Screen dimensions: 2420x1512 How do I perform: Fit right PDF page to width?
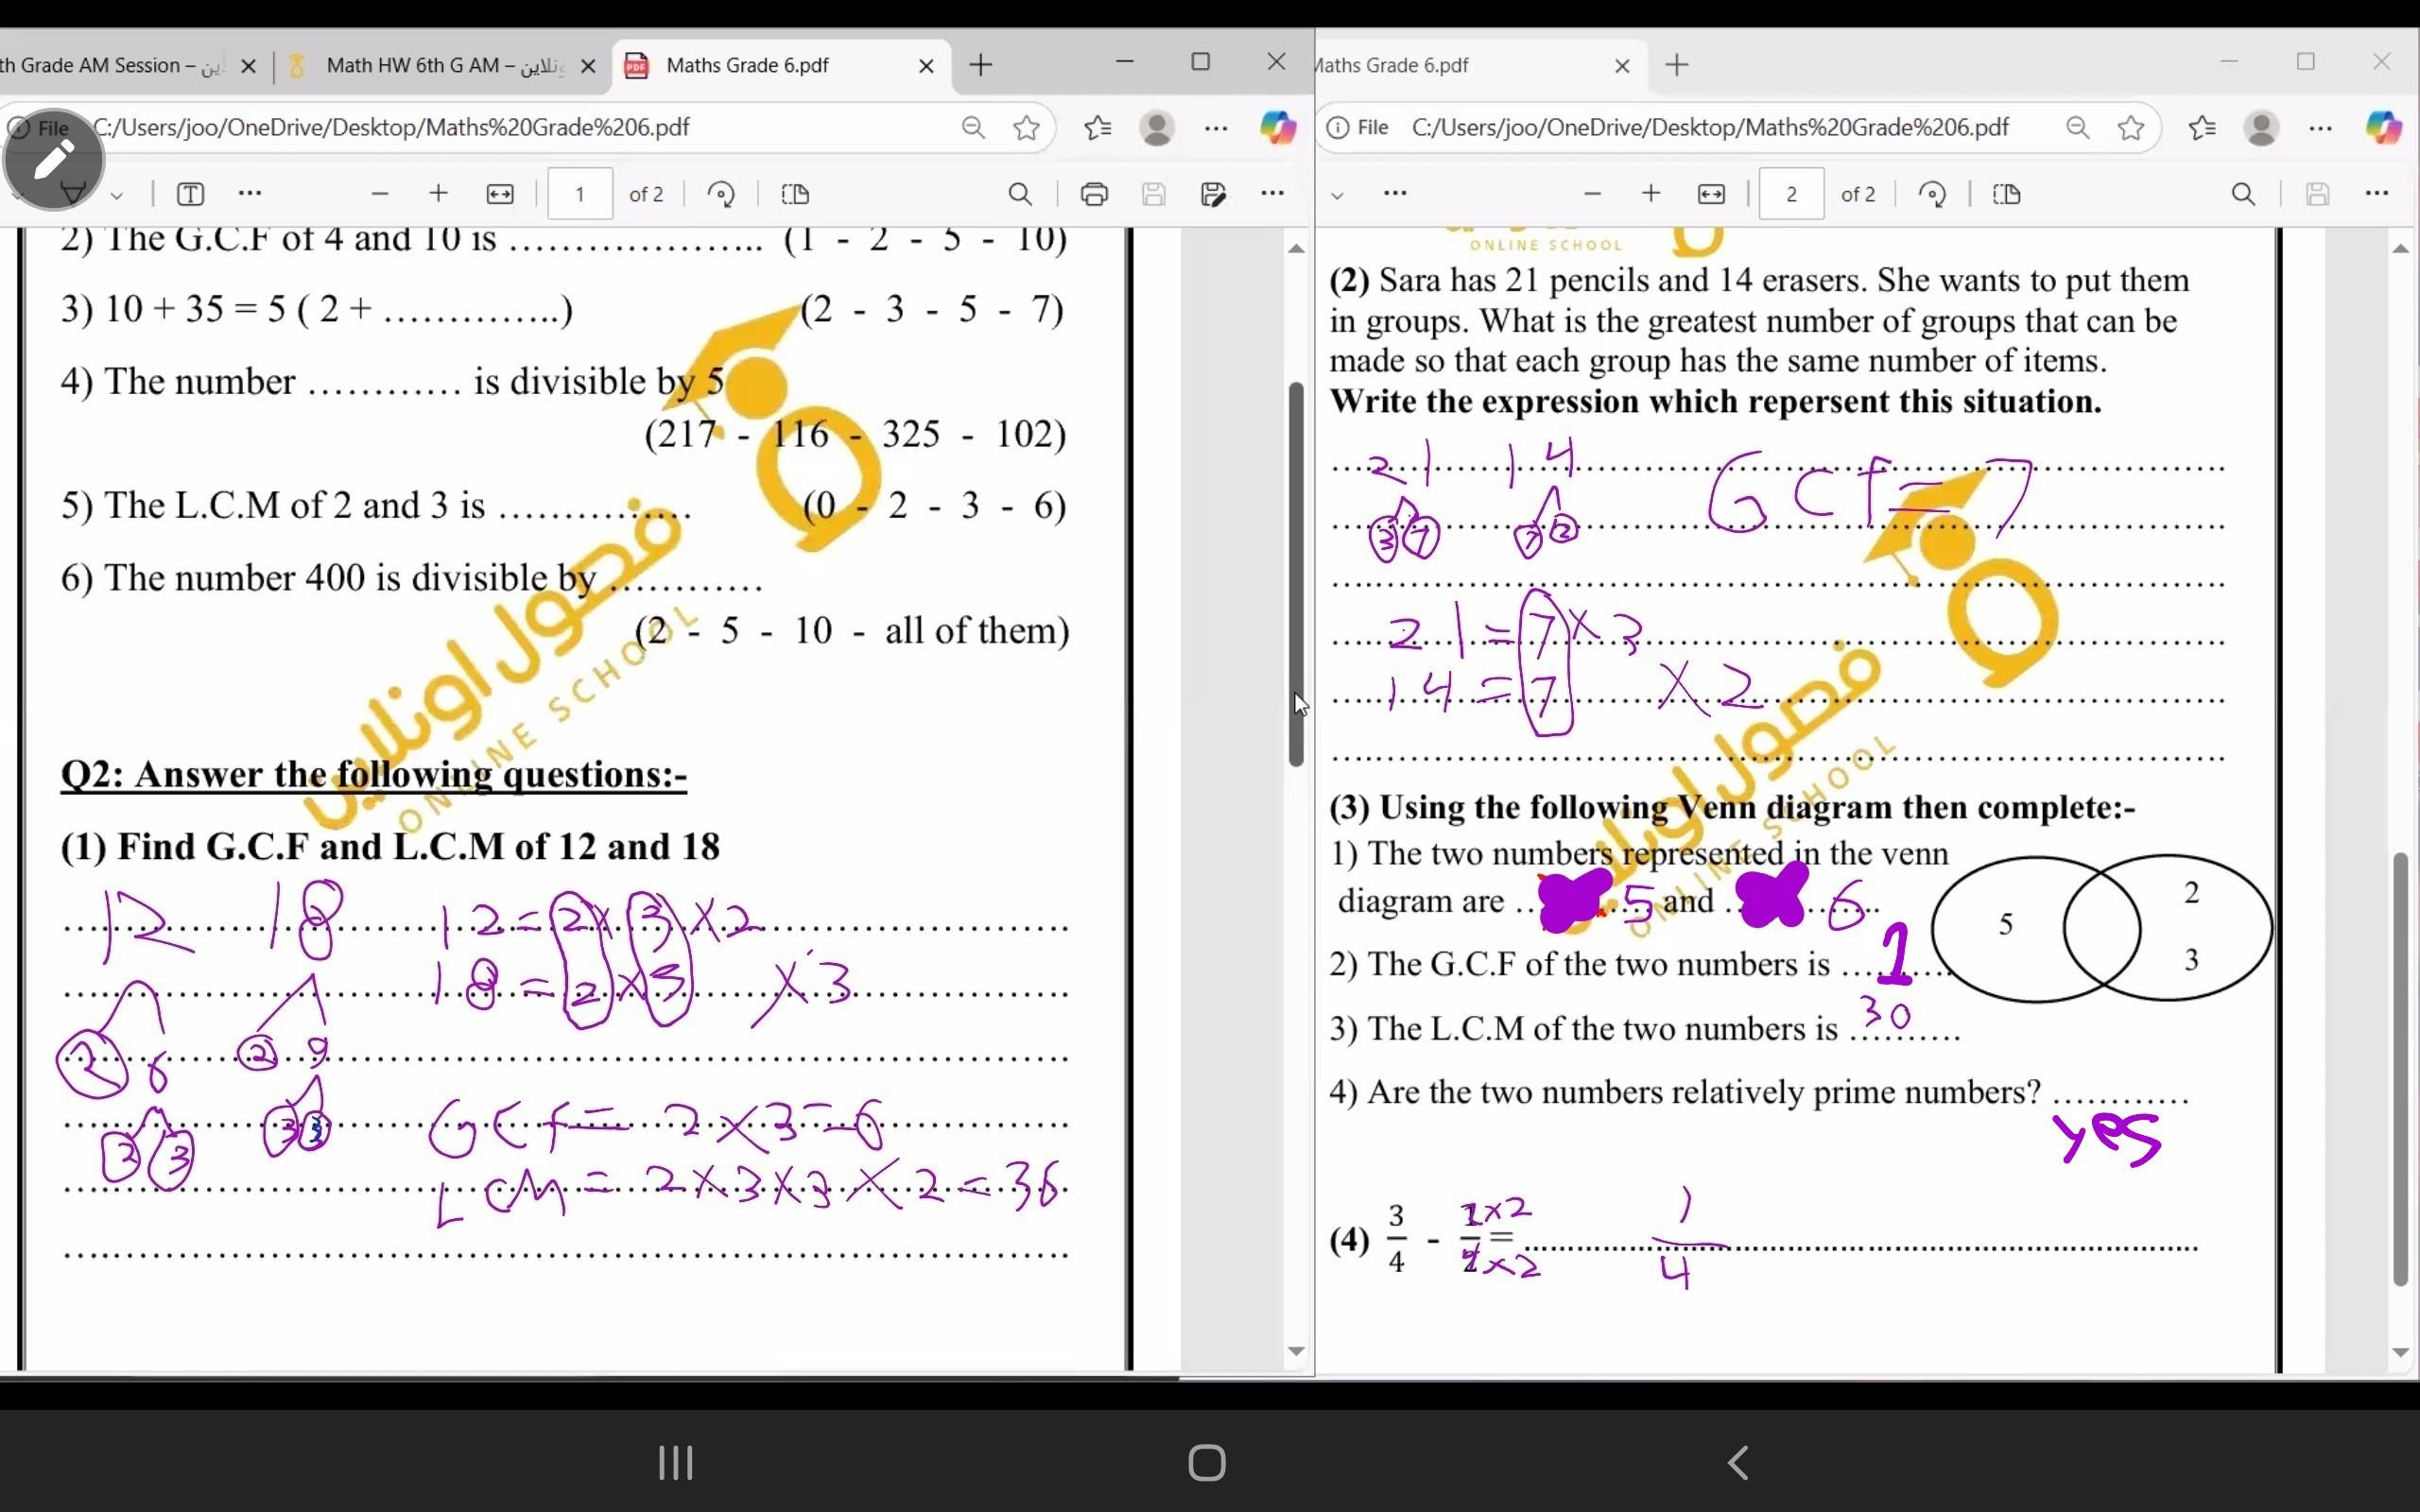1711,194
